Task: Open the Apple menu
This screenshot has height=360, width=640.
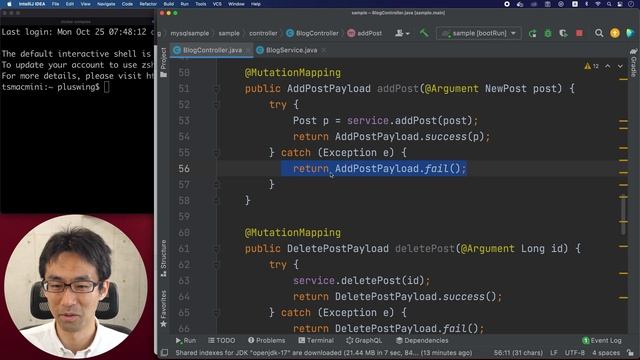Action: tap(9, 4)
